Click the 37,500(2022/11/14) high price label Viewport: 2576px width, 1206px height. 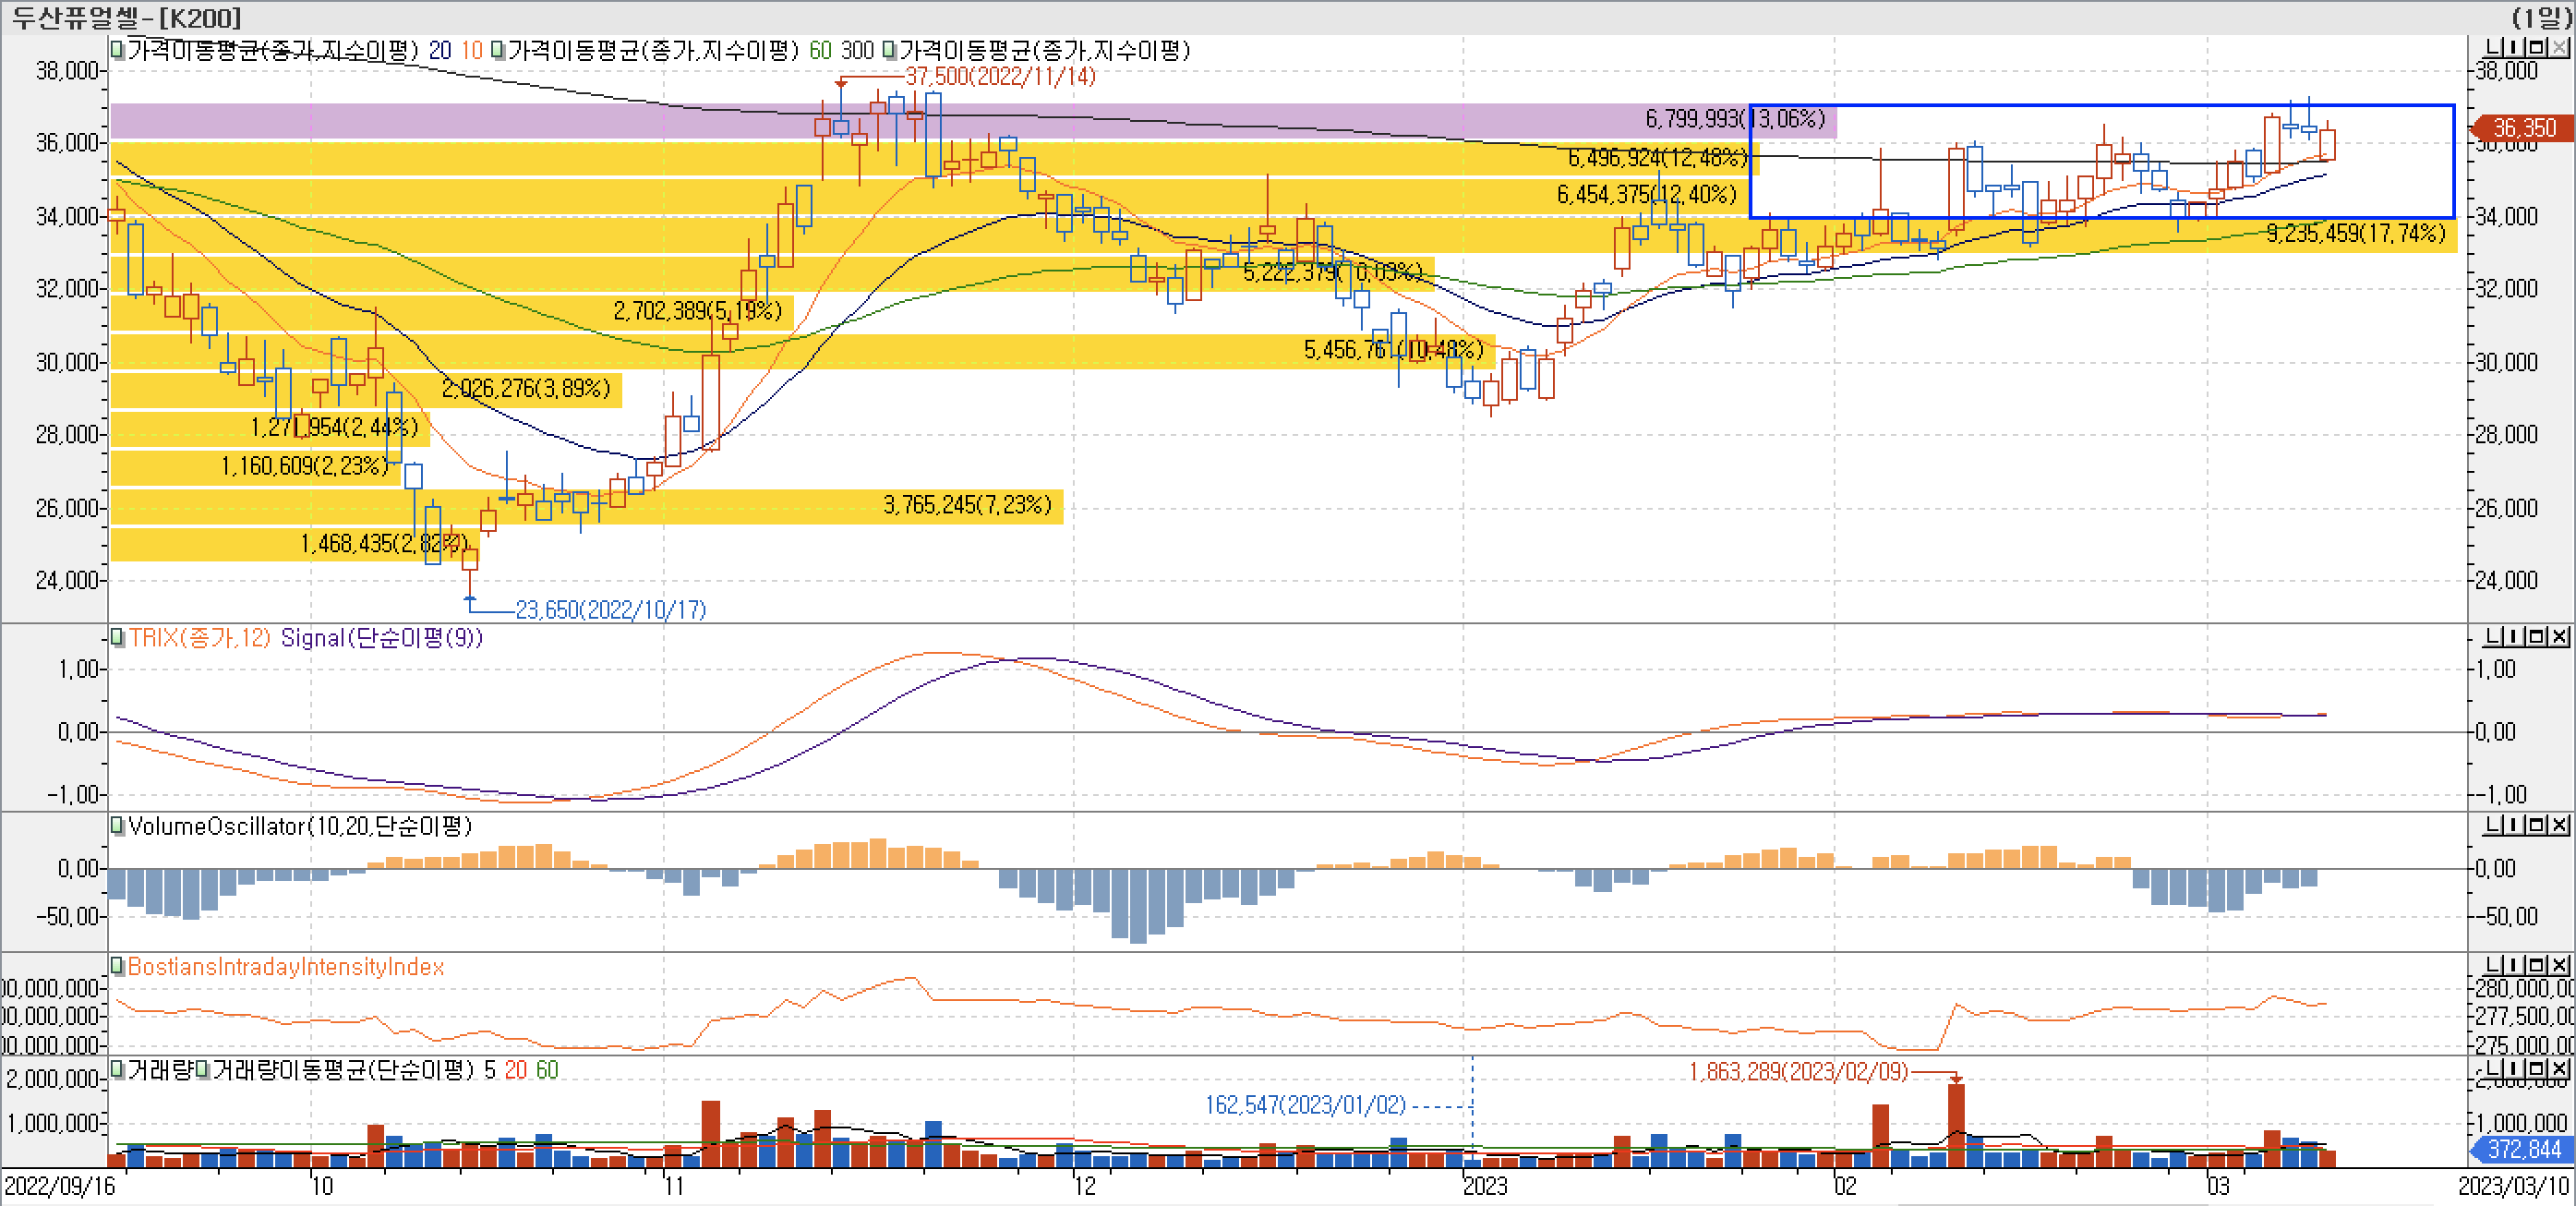999,76
